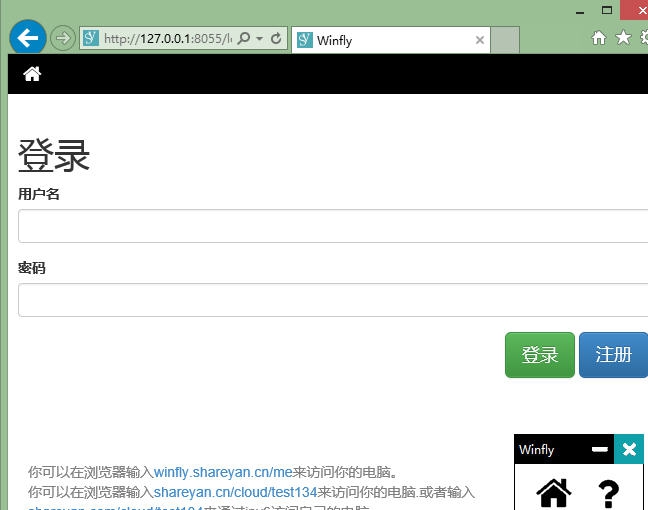Open a new tab beside Winfly

pyautogui.click(x=505, y=40)
